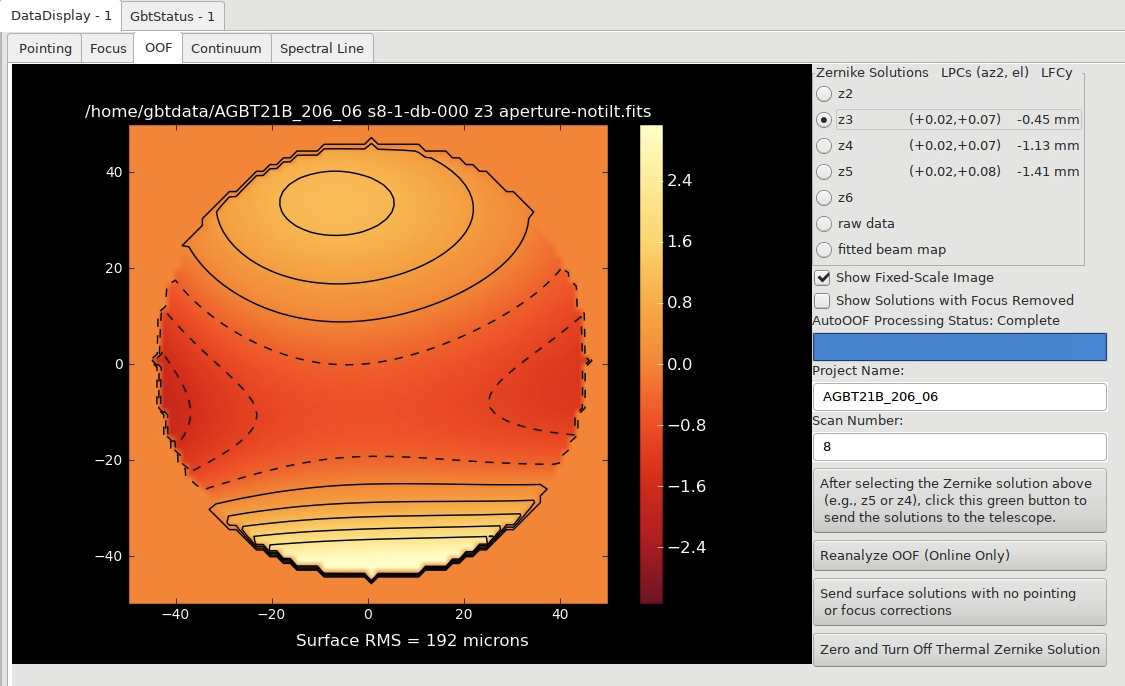Click Reanalyze OOF (Online Only)
The height and width of the screenshot is (686, 1125).
click(x=959, y=555)
